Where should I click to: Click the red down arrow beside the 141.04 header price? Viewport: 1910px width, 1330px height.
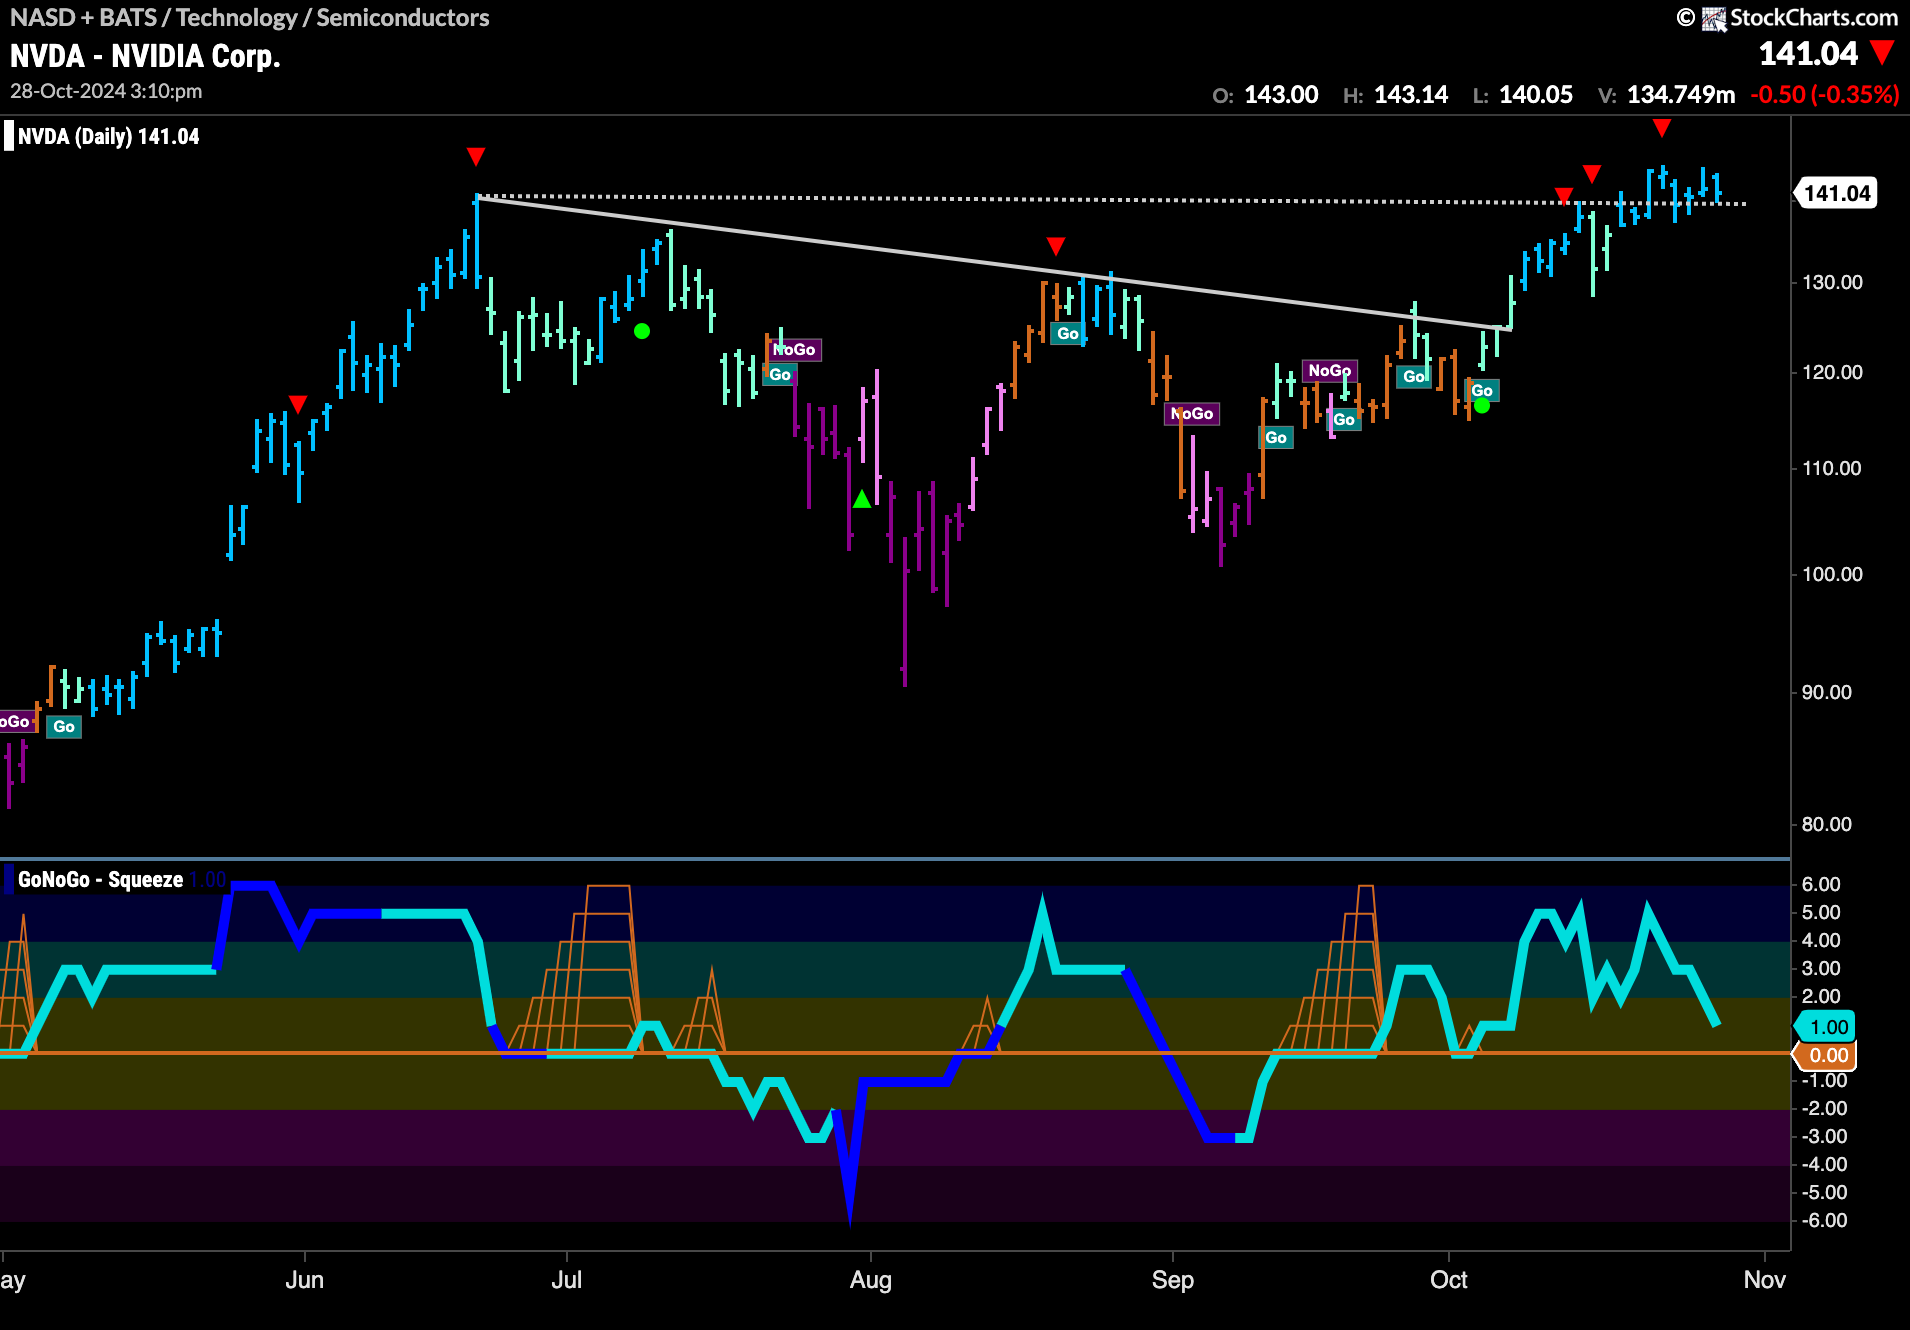1882,52
